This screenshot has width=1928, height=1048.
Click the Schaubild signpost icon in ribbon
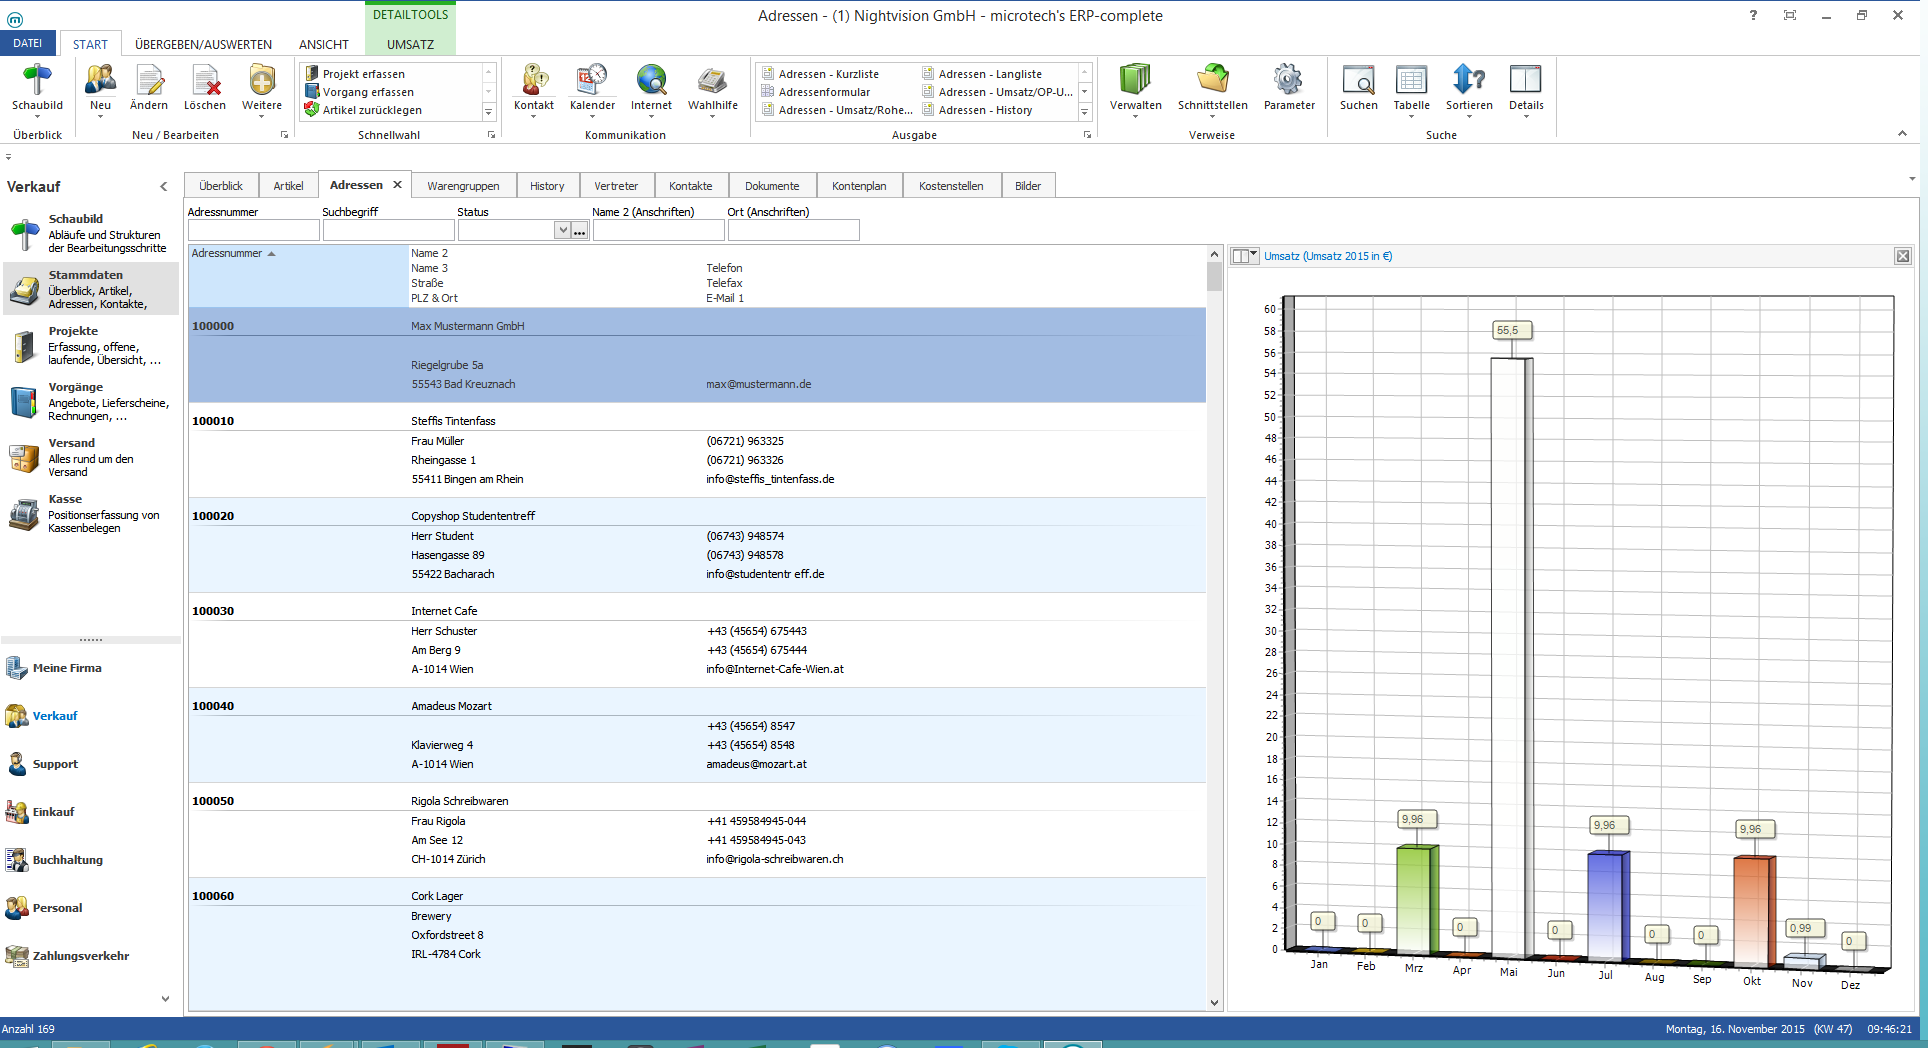tap(37, 80)
